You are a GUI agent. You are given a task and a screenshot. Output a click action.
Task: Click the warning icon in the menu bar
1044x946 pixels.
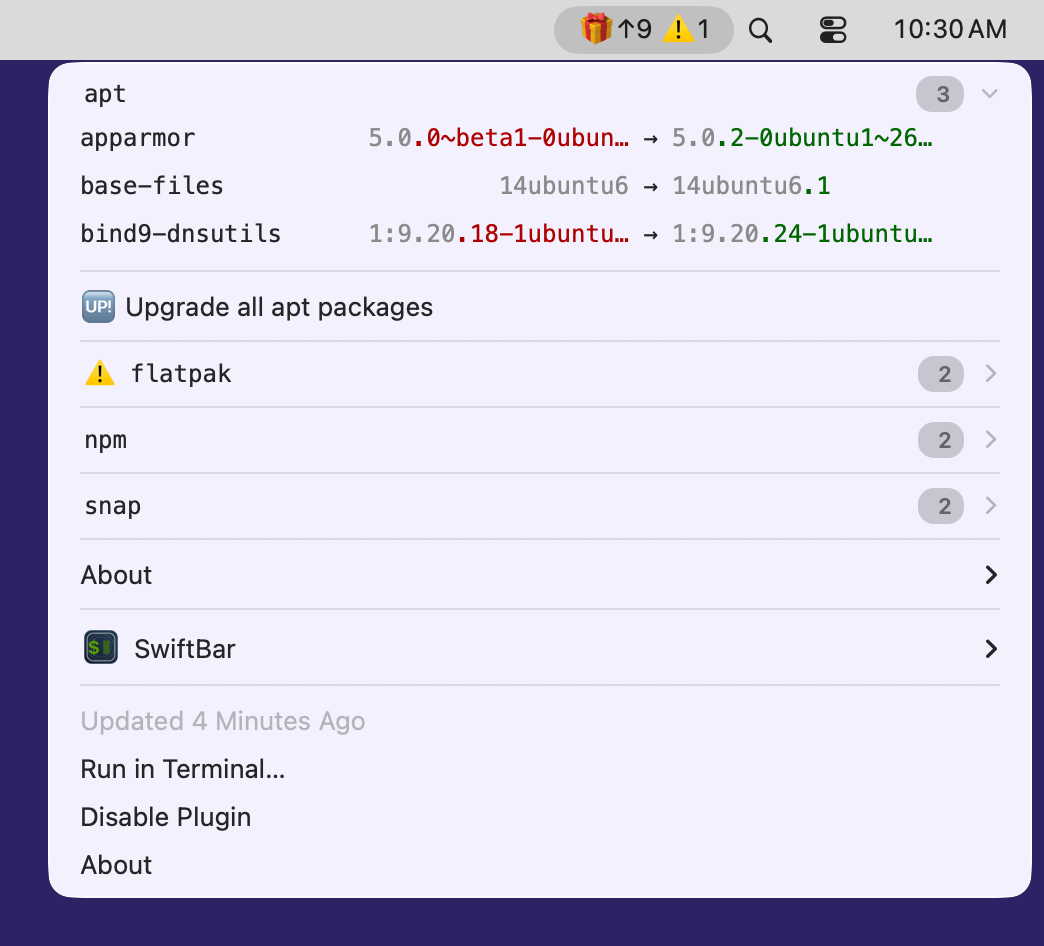[678, 29]
